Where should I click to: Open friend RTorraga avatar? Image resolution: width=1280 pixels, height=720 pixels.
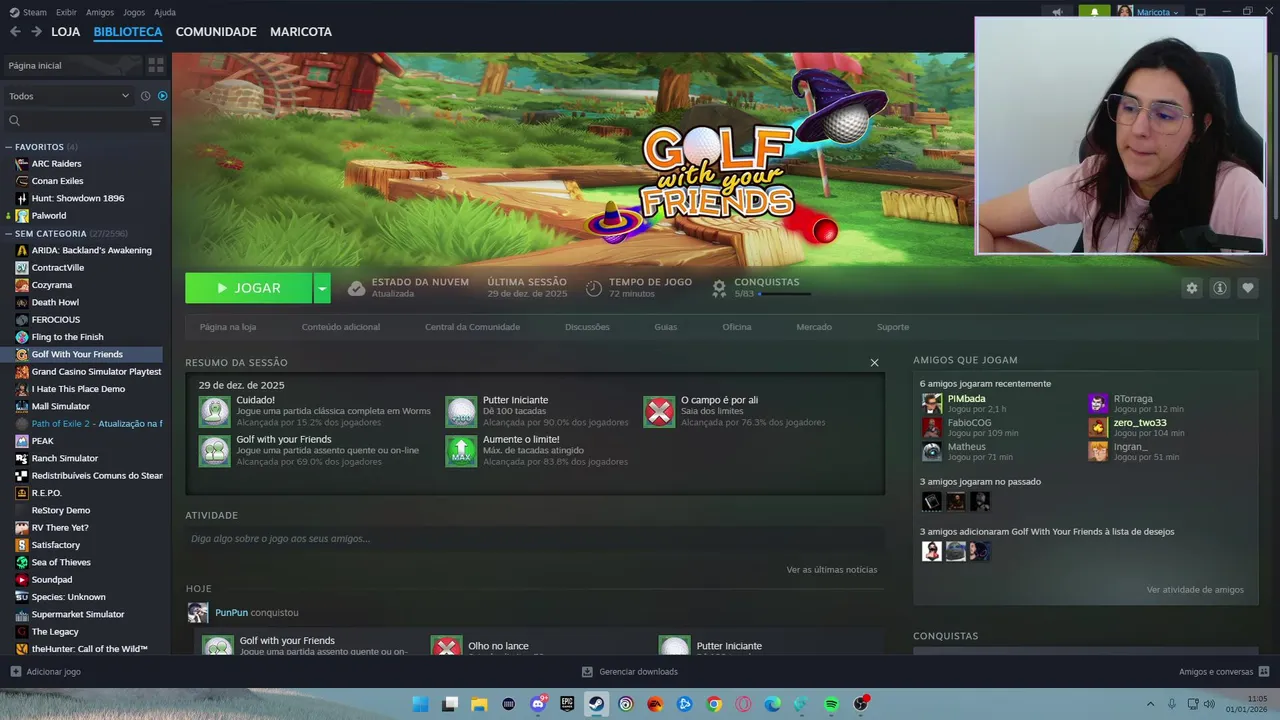[x=1098, y=403]
